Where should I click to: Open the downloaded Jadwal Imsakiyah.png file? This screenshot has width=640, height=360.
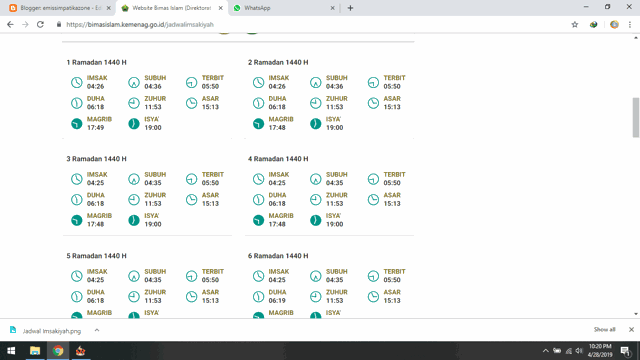click(x=51, y=331)
